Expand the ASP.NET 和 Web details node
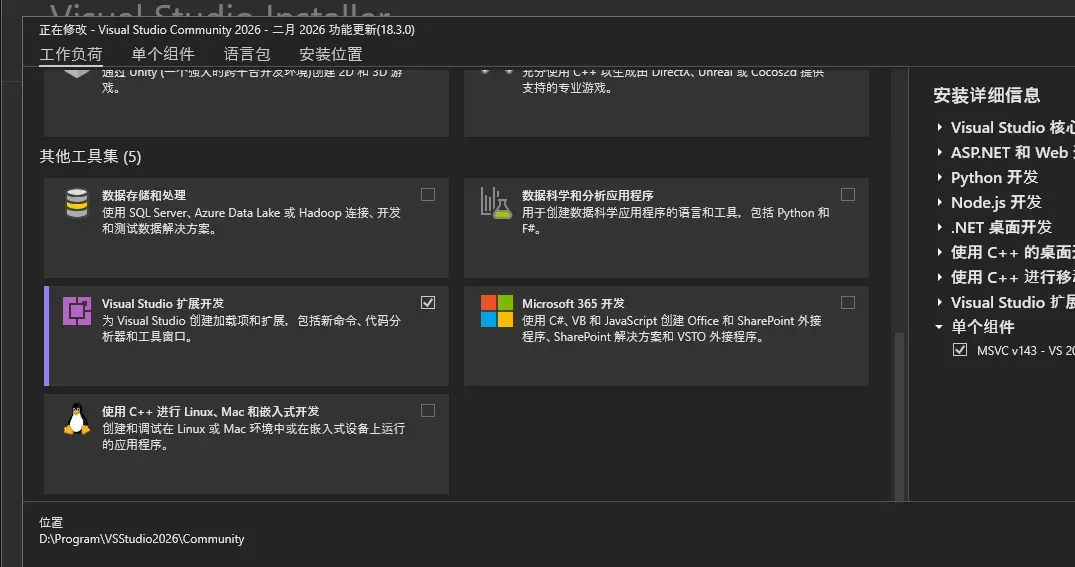 (x=939, y=152)
